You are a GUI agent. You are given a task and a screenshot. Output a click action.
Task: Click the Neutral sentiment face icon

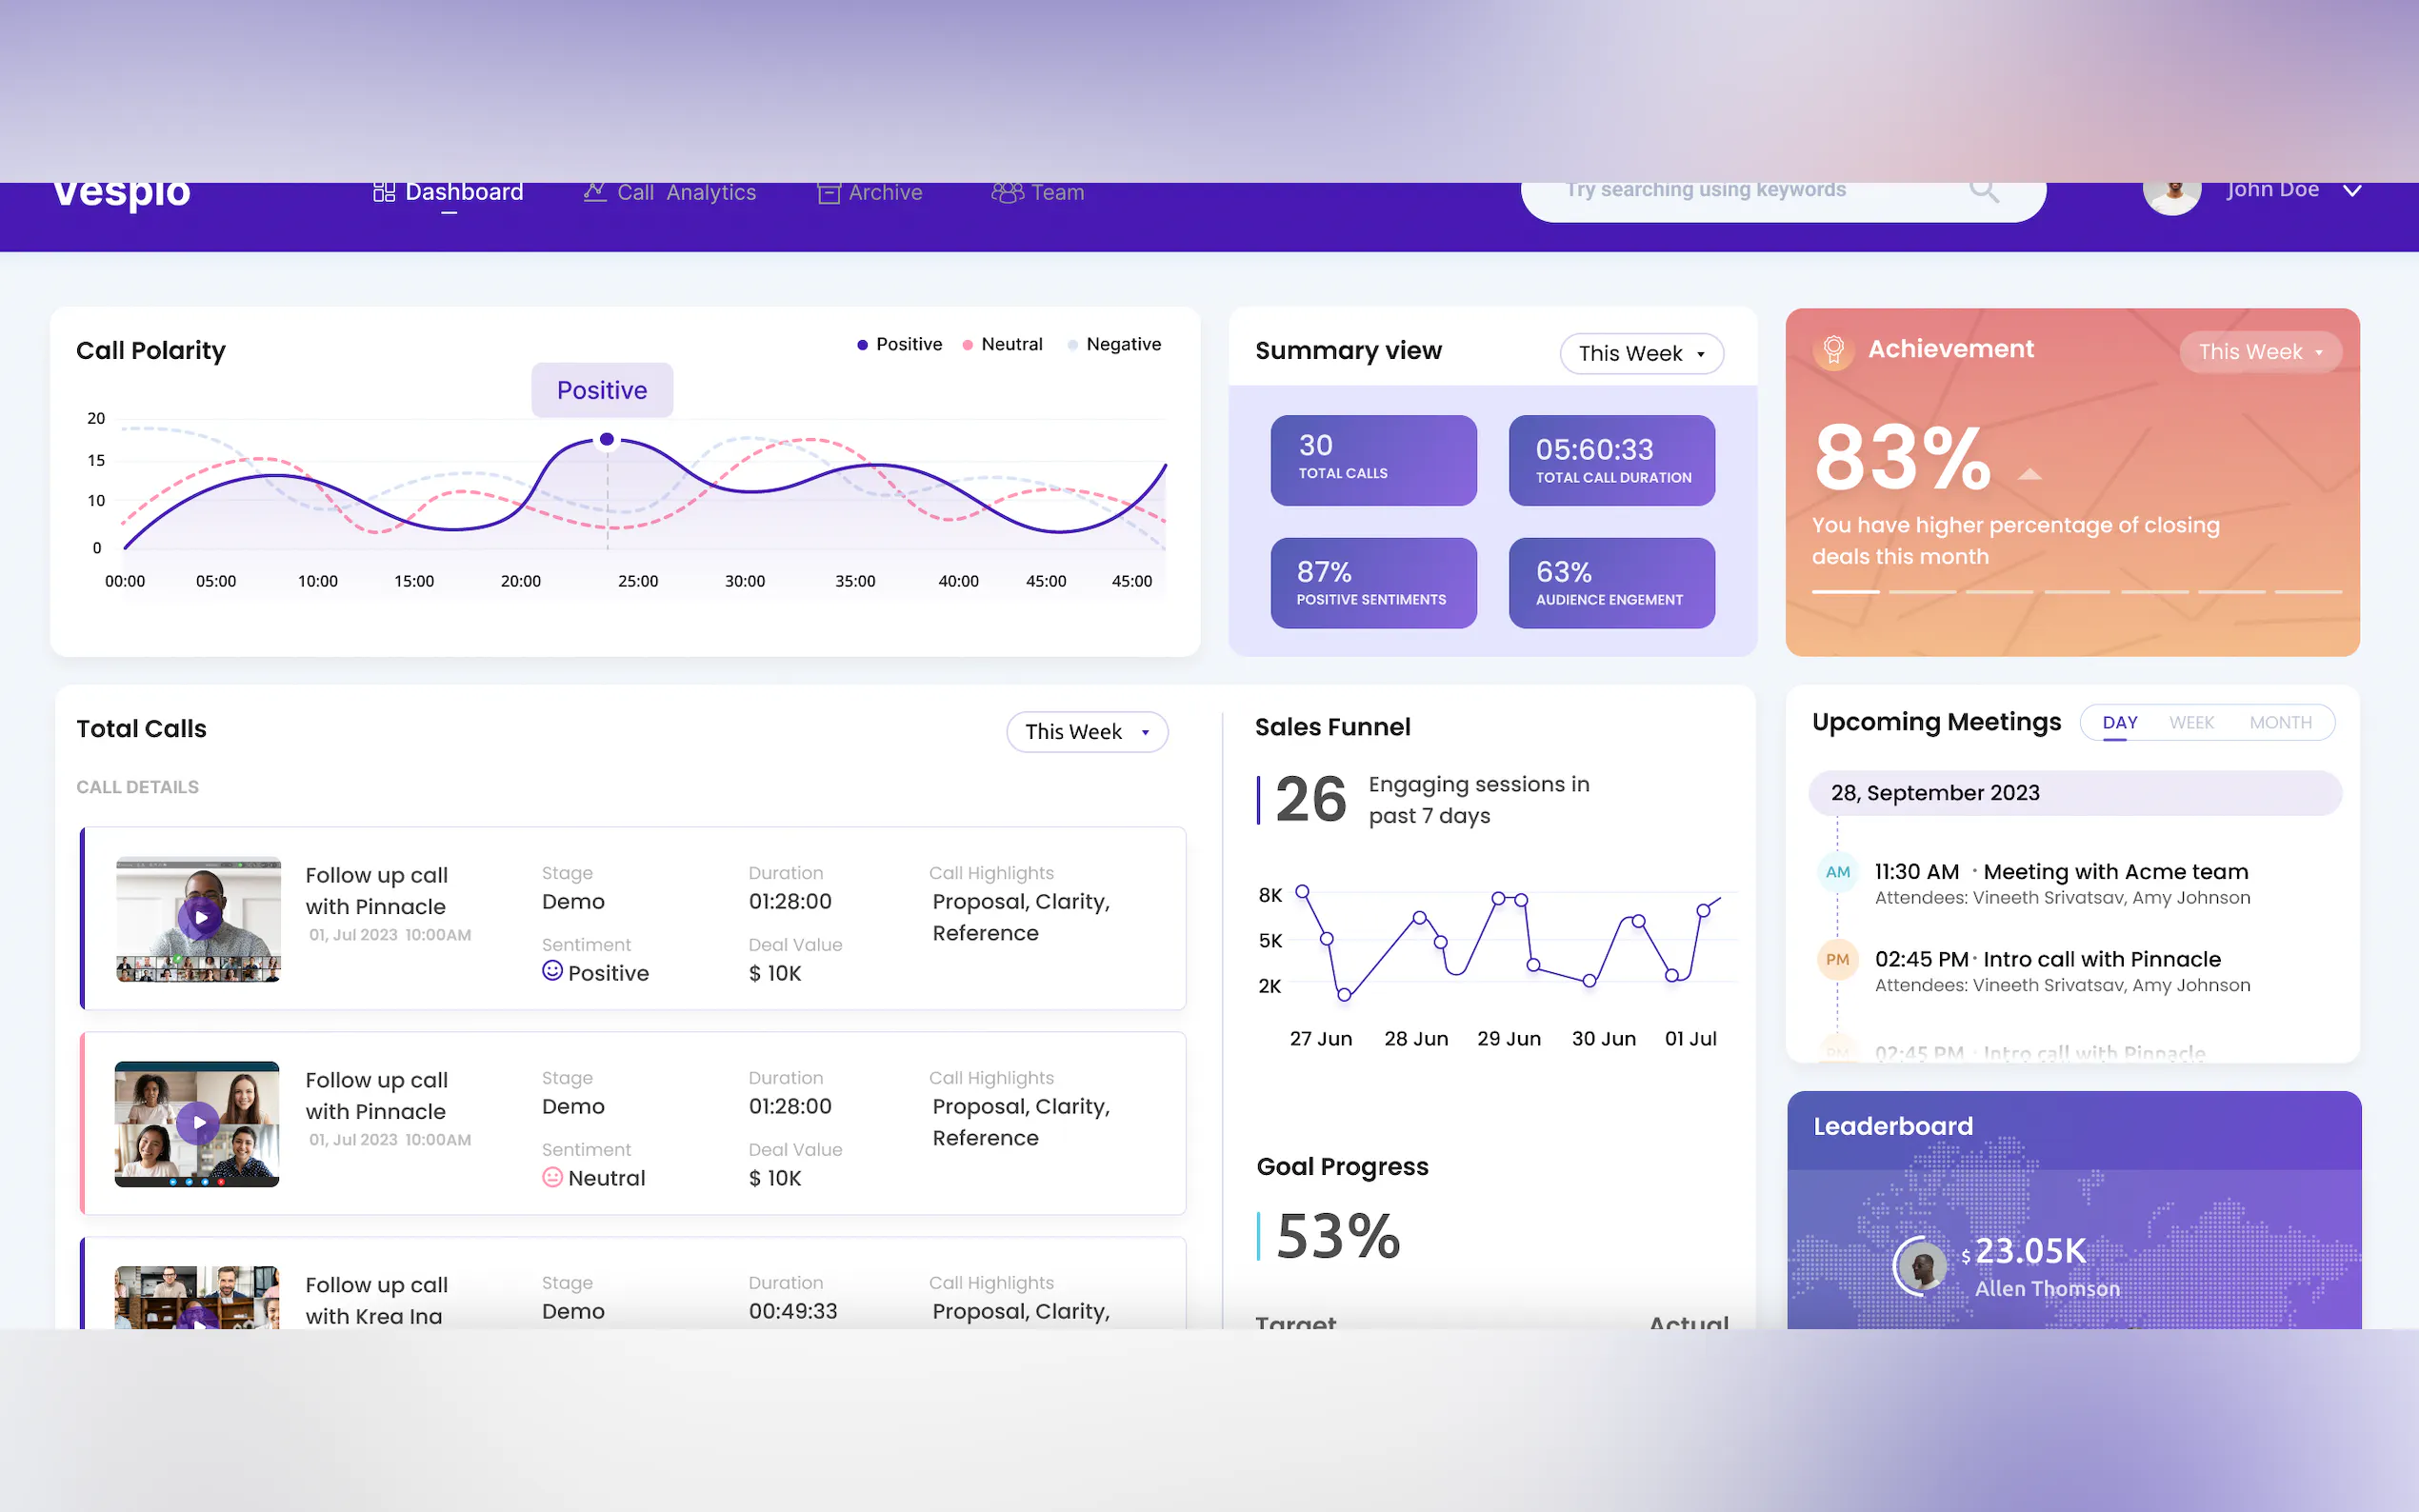click(552, 1177)
